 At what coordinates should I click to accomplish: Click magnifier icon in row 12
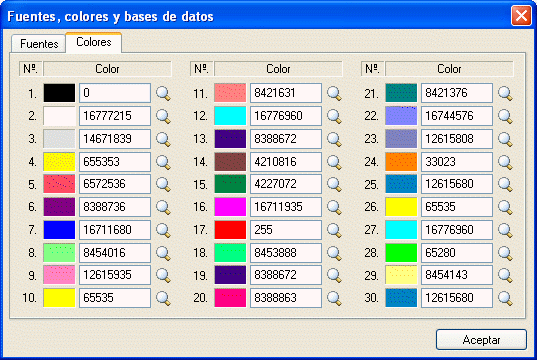(x=334, y=116)
